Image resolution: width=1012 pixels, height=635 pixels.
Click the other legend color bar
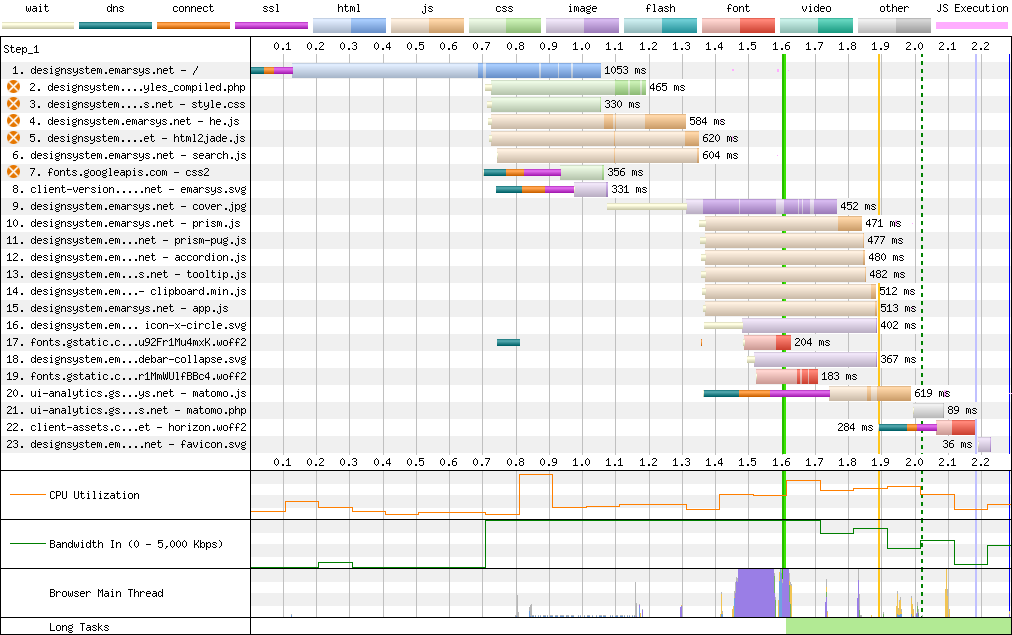pos(895,26)
